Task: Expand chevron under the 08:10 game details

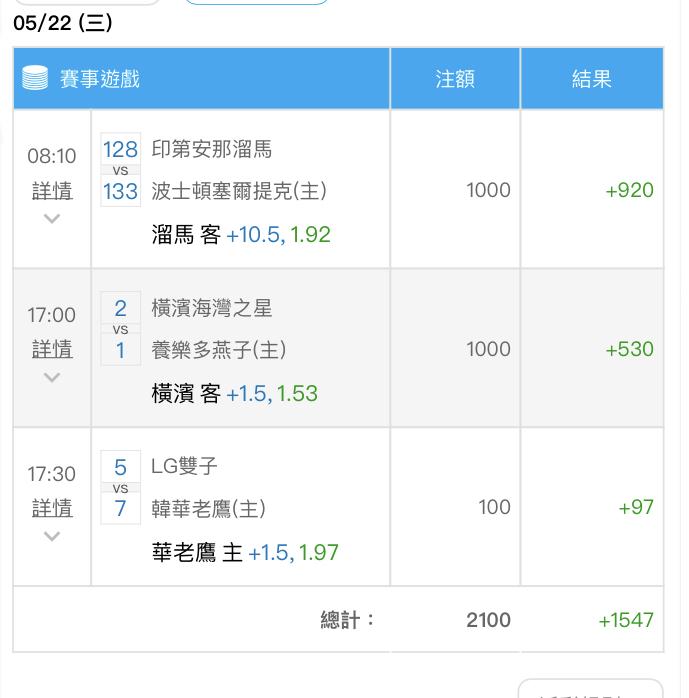Action: 52,219
